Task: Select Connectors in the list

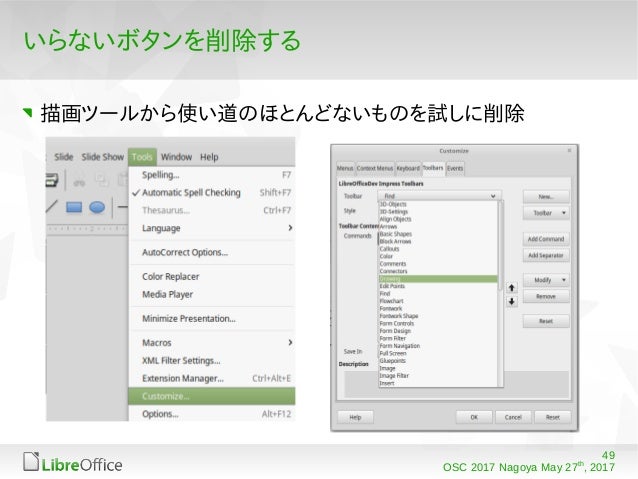Action: (438, 271)
